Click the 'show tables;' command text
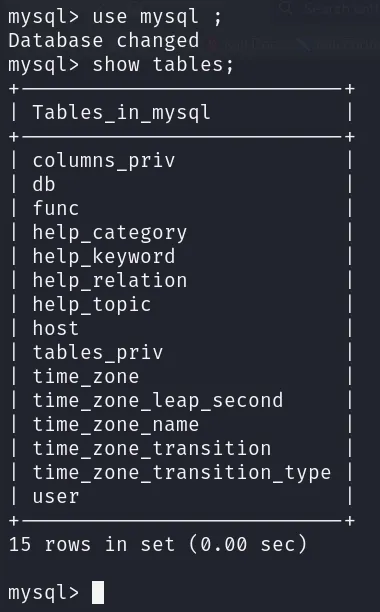This screenshot has height=612, width=380. point(163,64)
